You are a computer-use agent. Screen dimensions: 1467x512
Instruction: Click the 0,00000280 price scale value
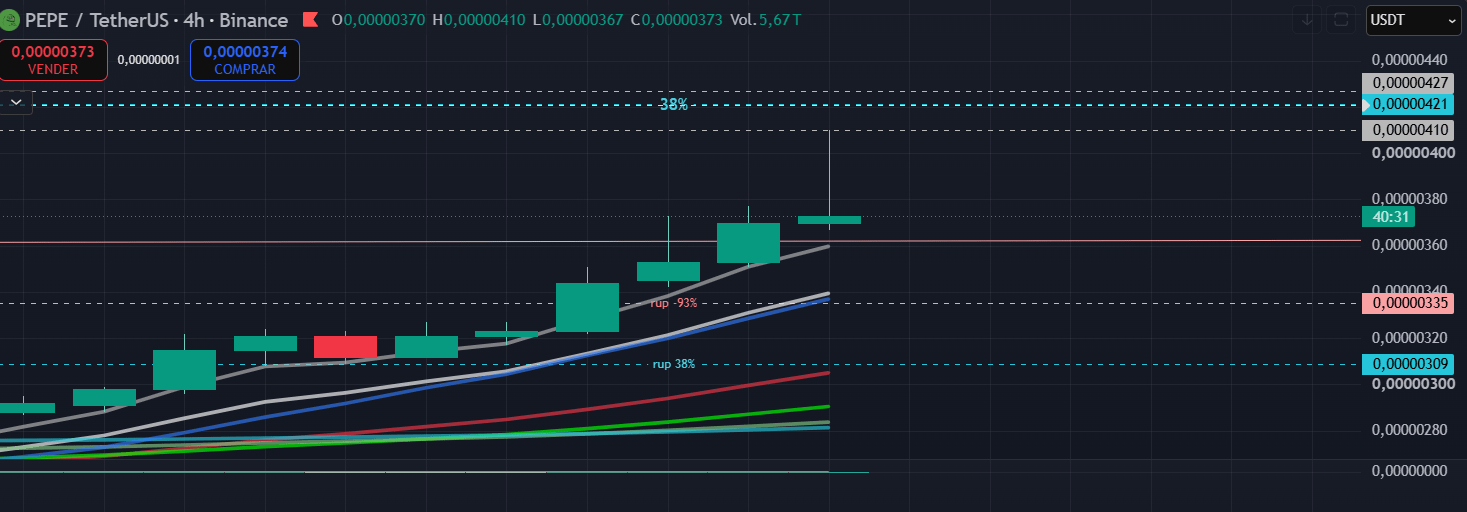point(1409,430)
